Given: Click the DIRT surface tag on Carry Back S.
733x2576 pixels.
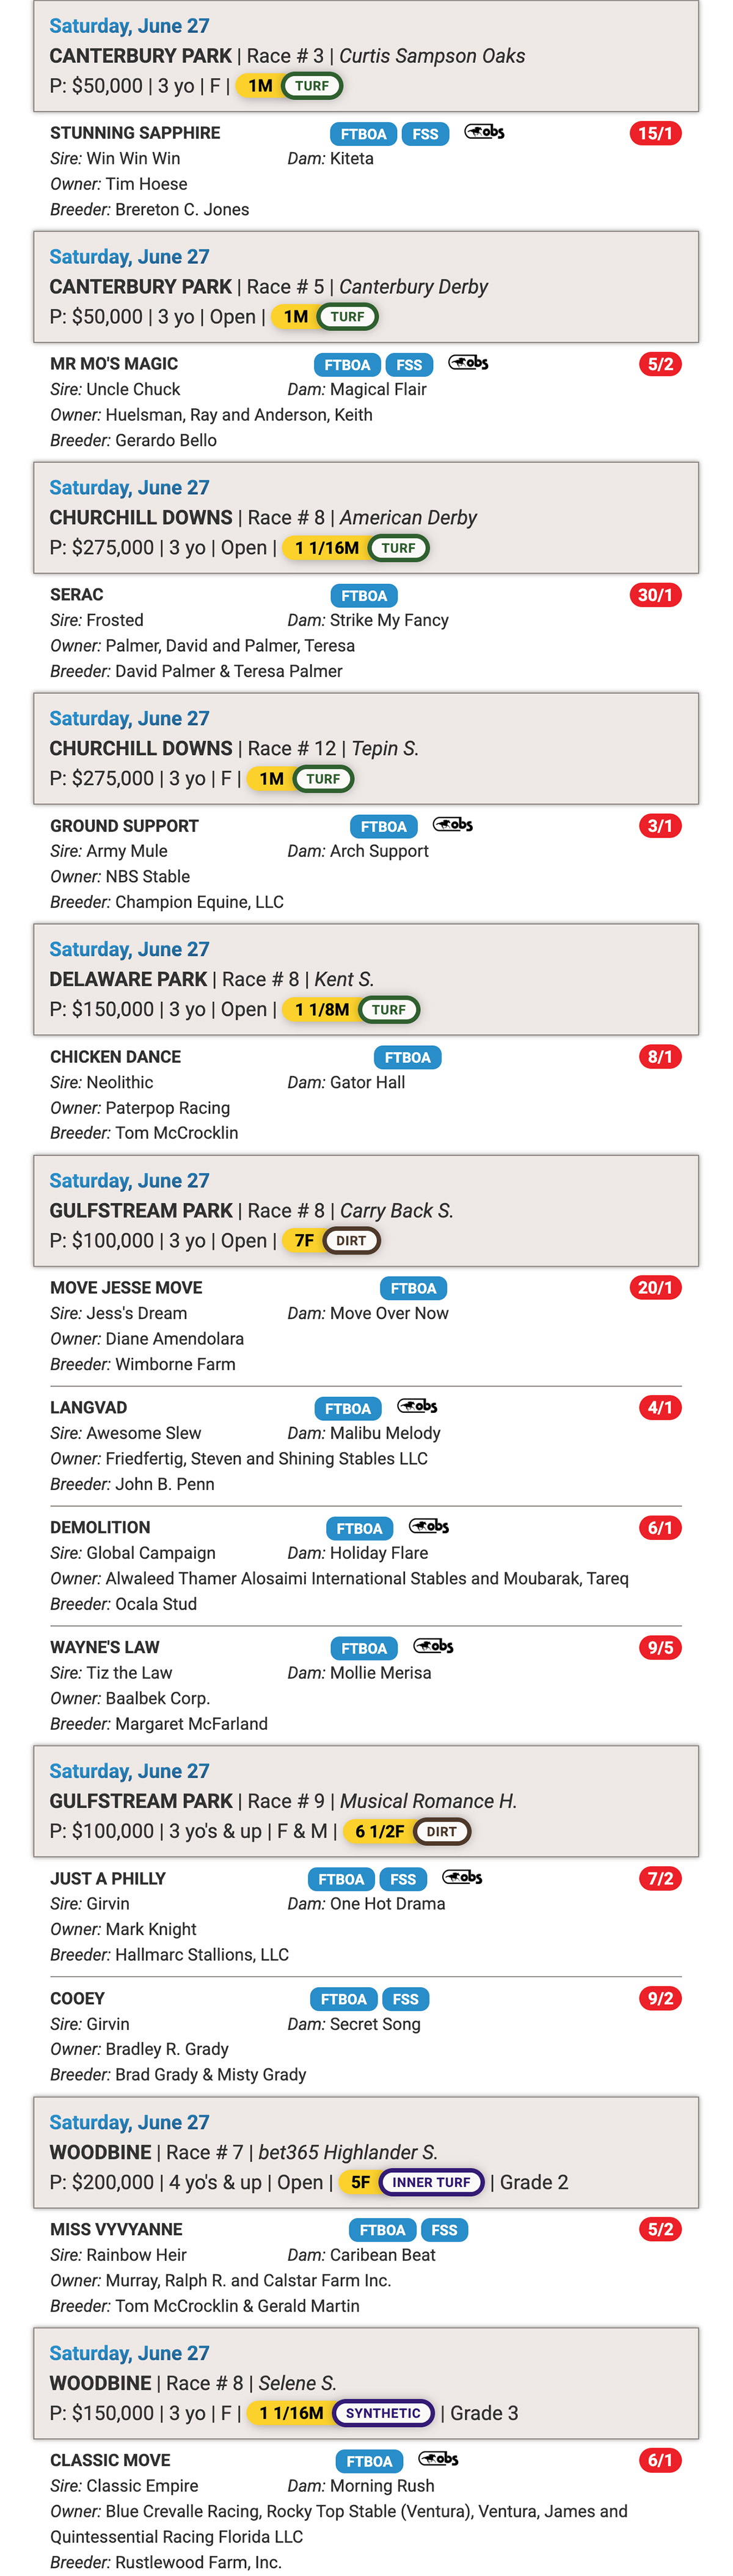Looking at the screenshot, I should click(x=351, y=1241).
